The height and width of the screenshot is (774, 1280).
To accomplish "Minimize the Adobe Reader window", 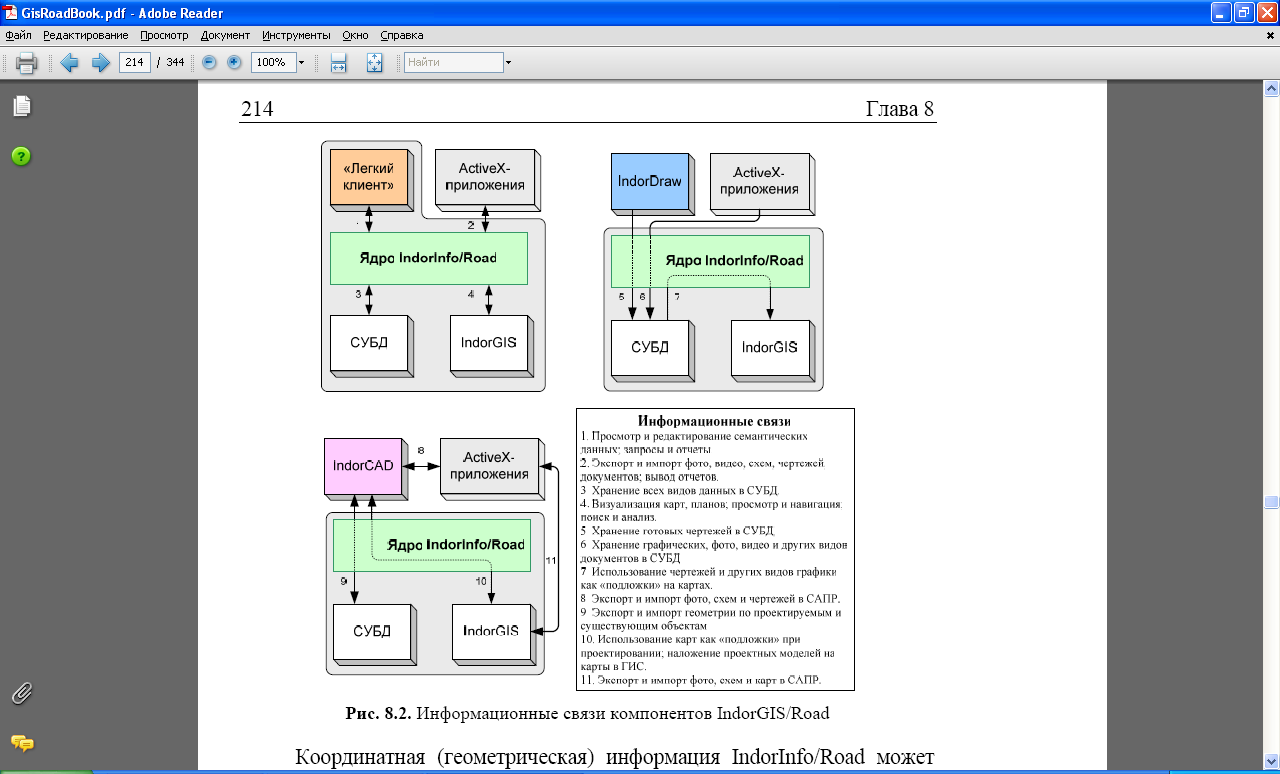I will coord(1220,13).
